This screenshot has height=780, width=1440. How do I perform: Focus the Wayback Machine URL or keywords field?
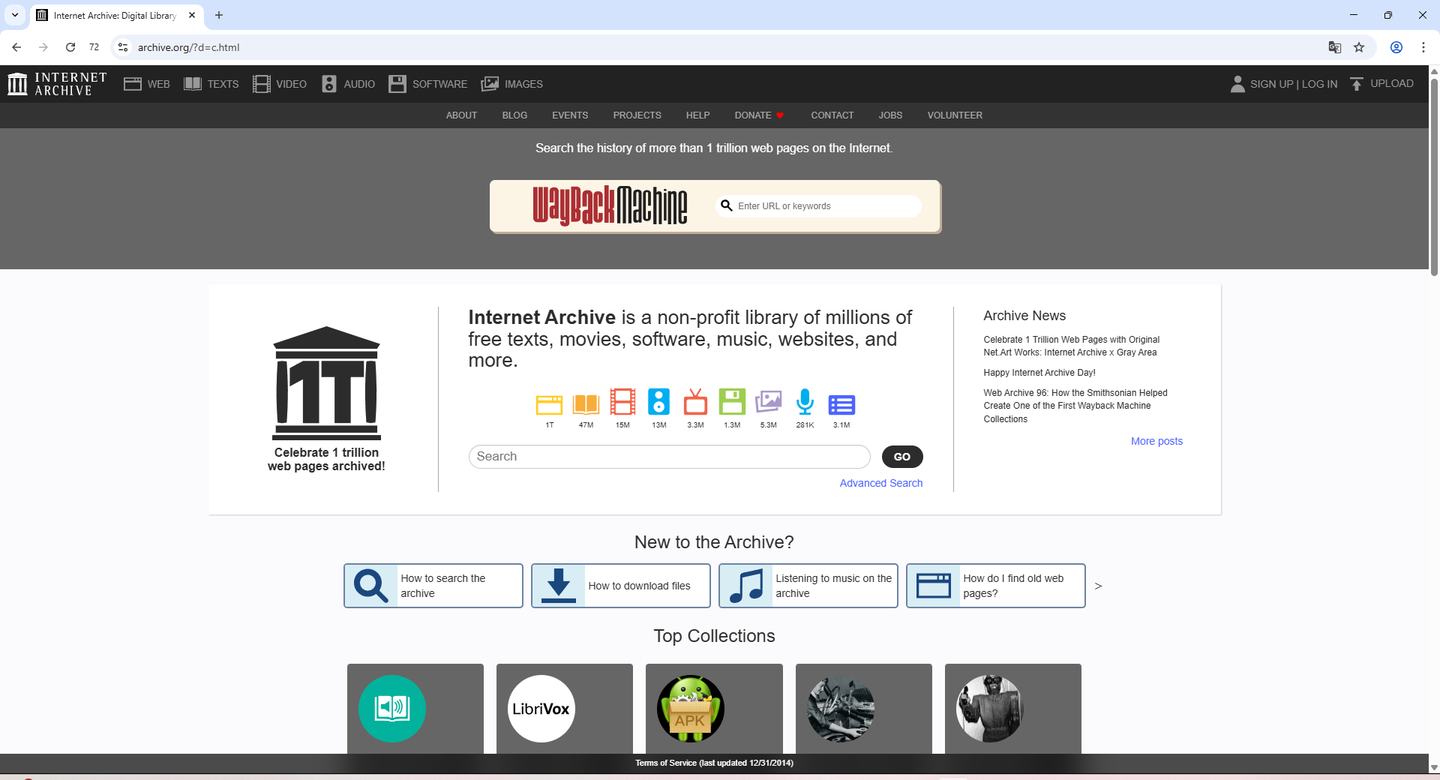click(819, 206)
